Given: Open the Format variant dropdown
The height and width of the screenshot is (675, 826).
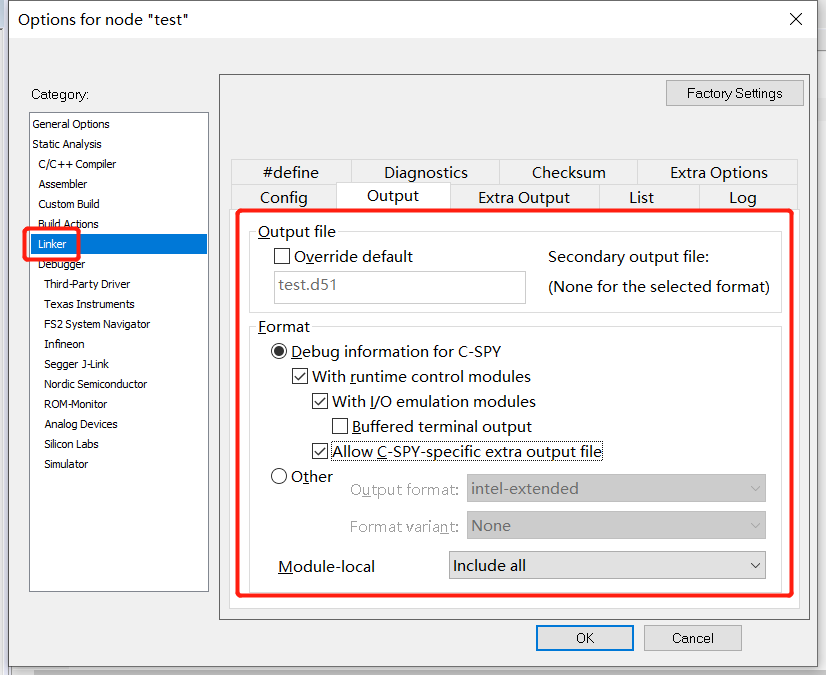Looking at the screenshot, I should (x=616, y=525).
